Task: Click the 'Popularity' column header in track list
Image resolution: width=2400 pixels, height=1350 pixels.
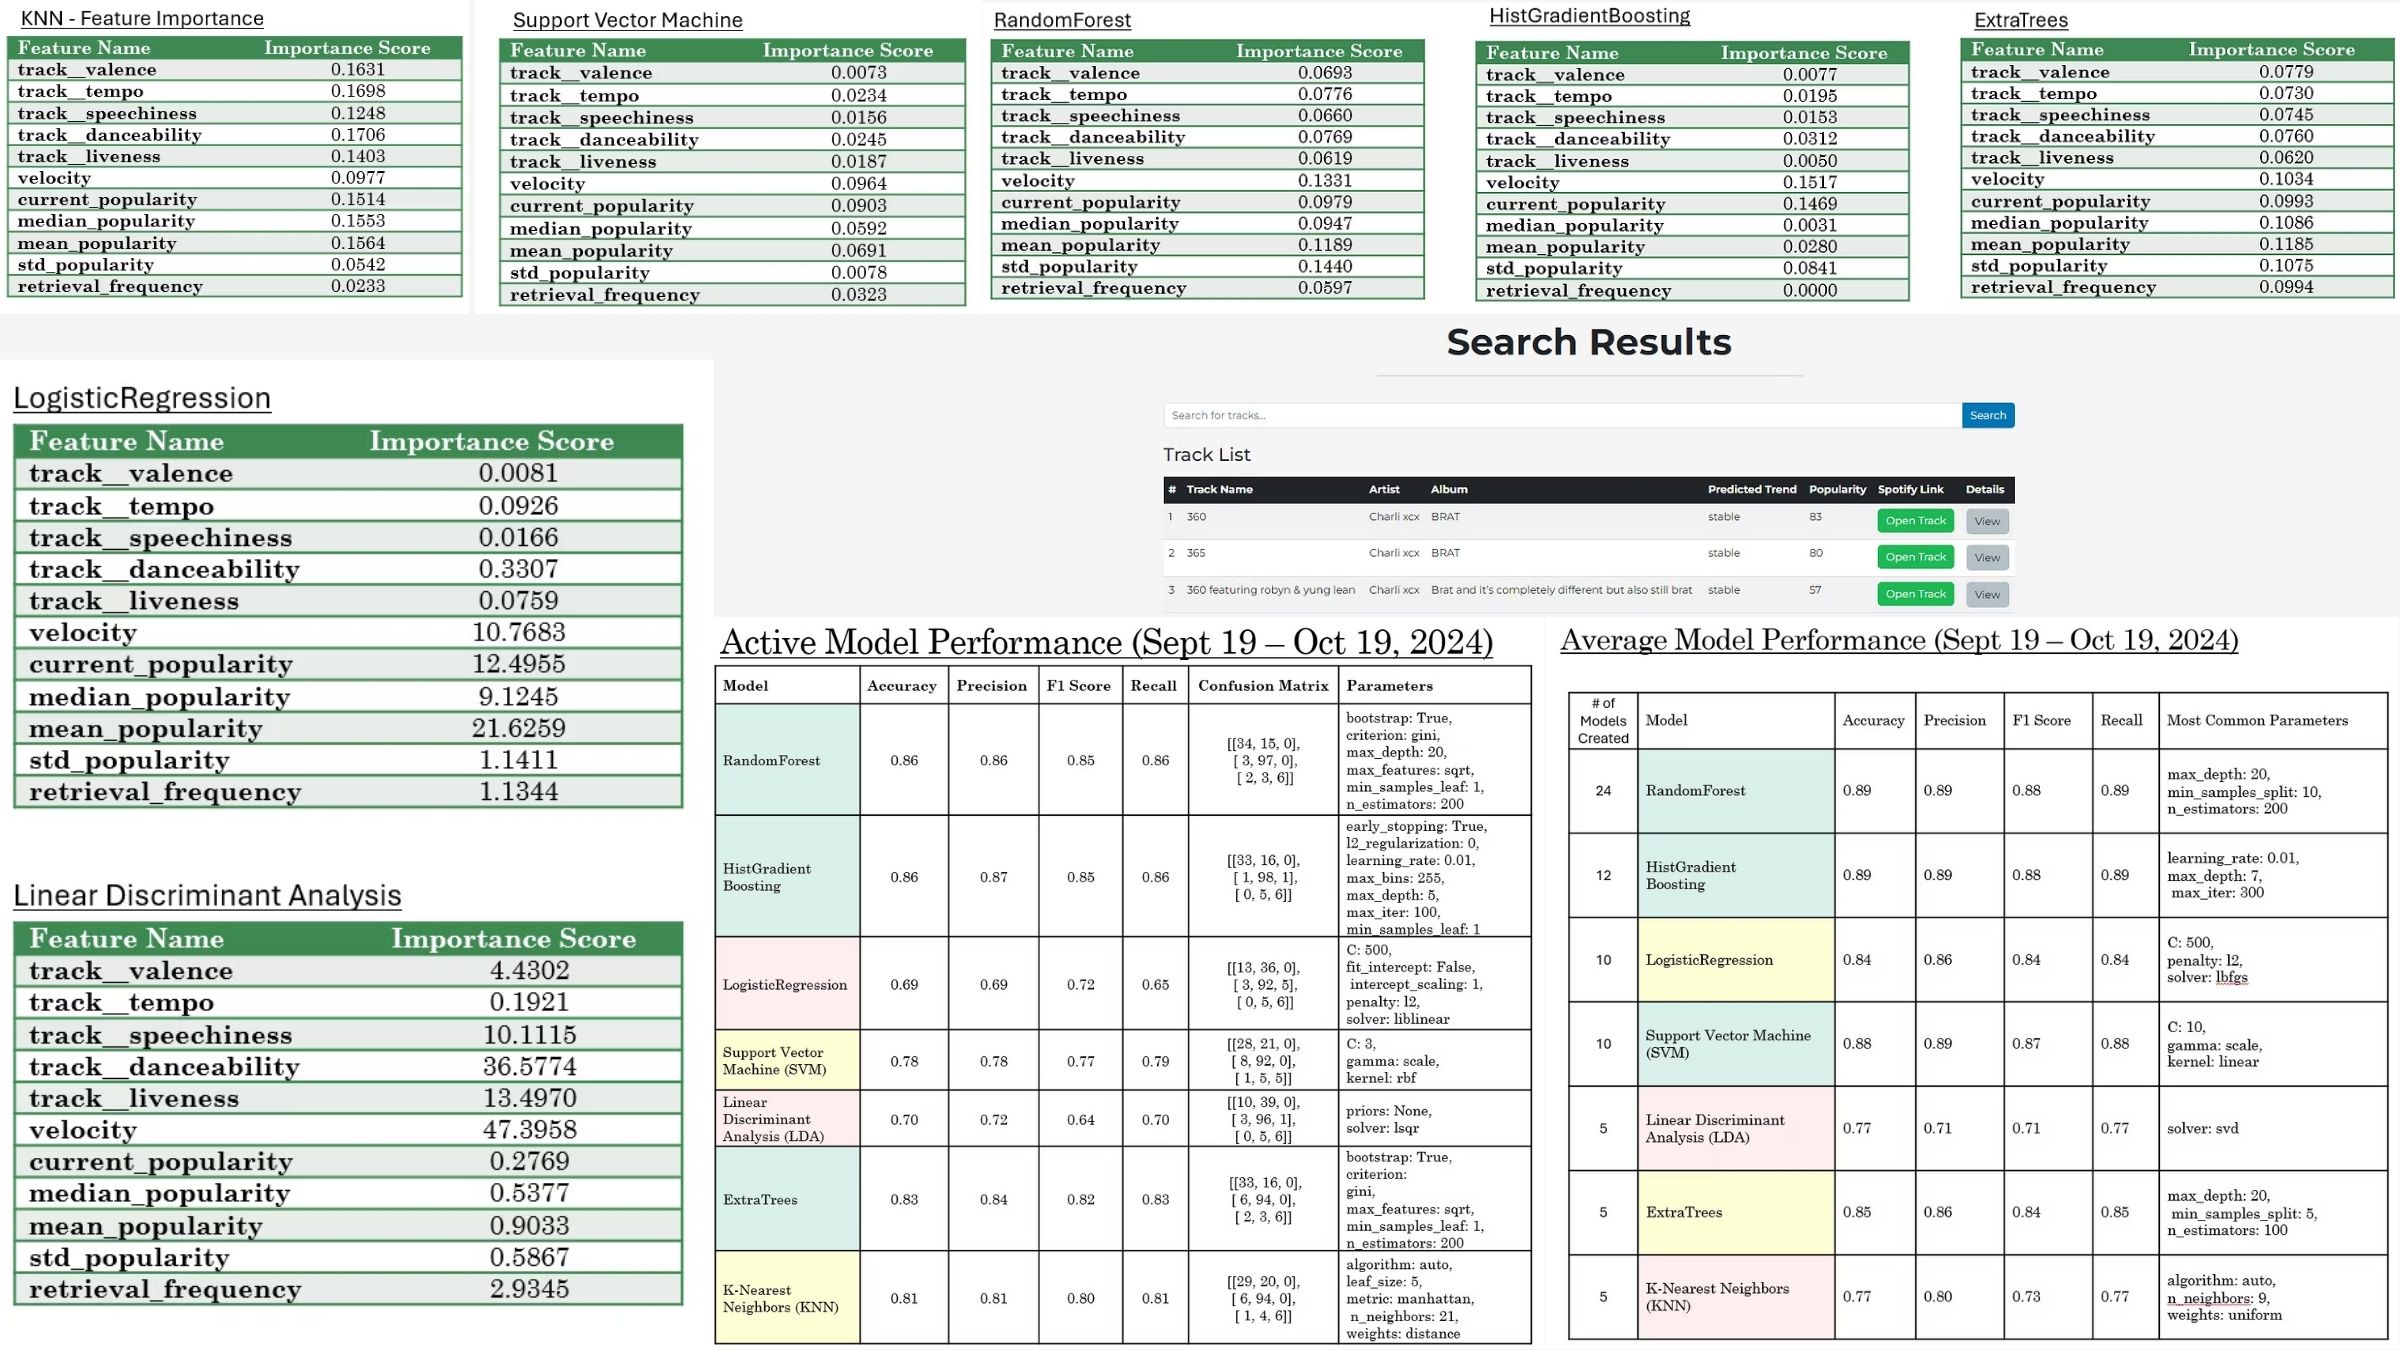Action: [1837, 489]
